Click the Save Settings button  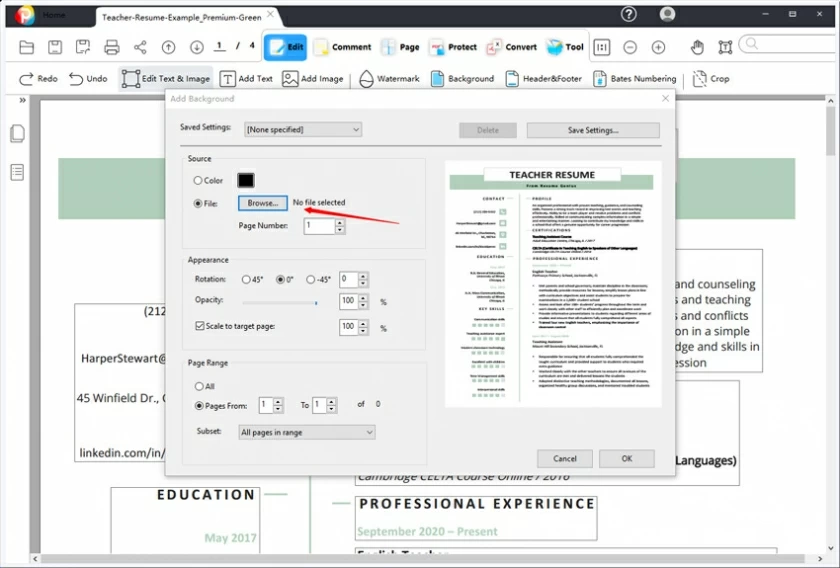tap(593, 130)
